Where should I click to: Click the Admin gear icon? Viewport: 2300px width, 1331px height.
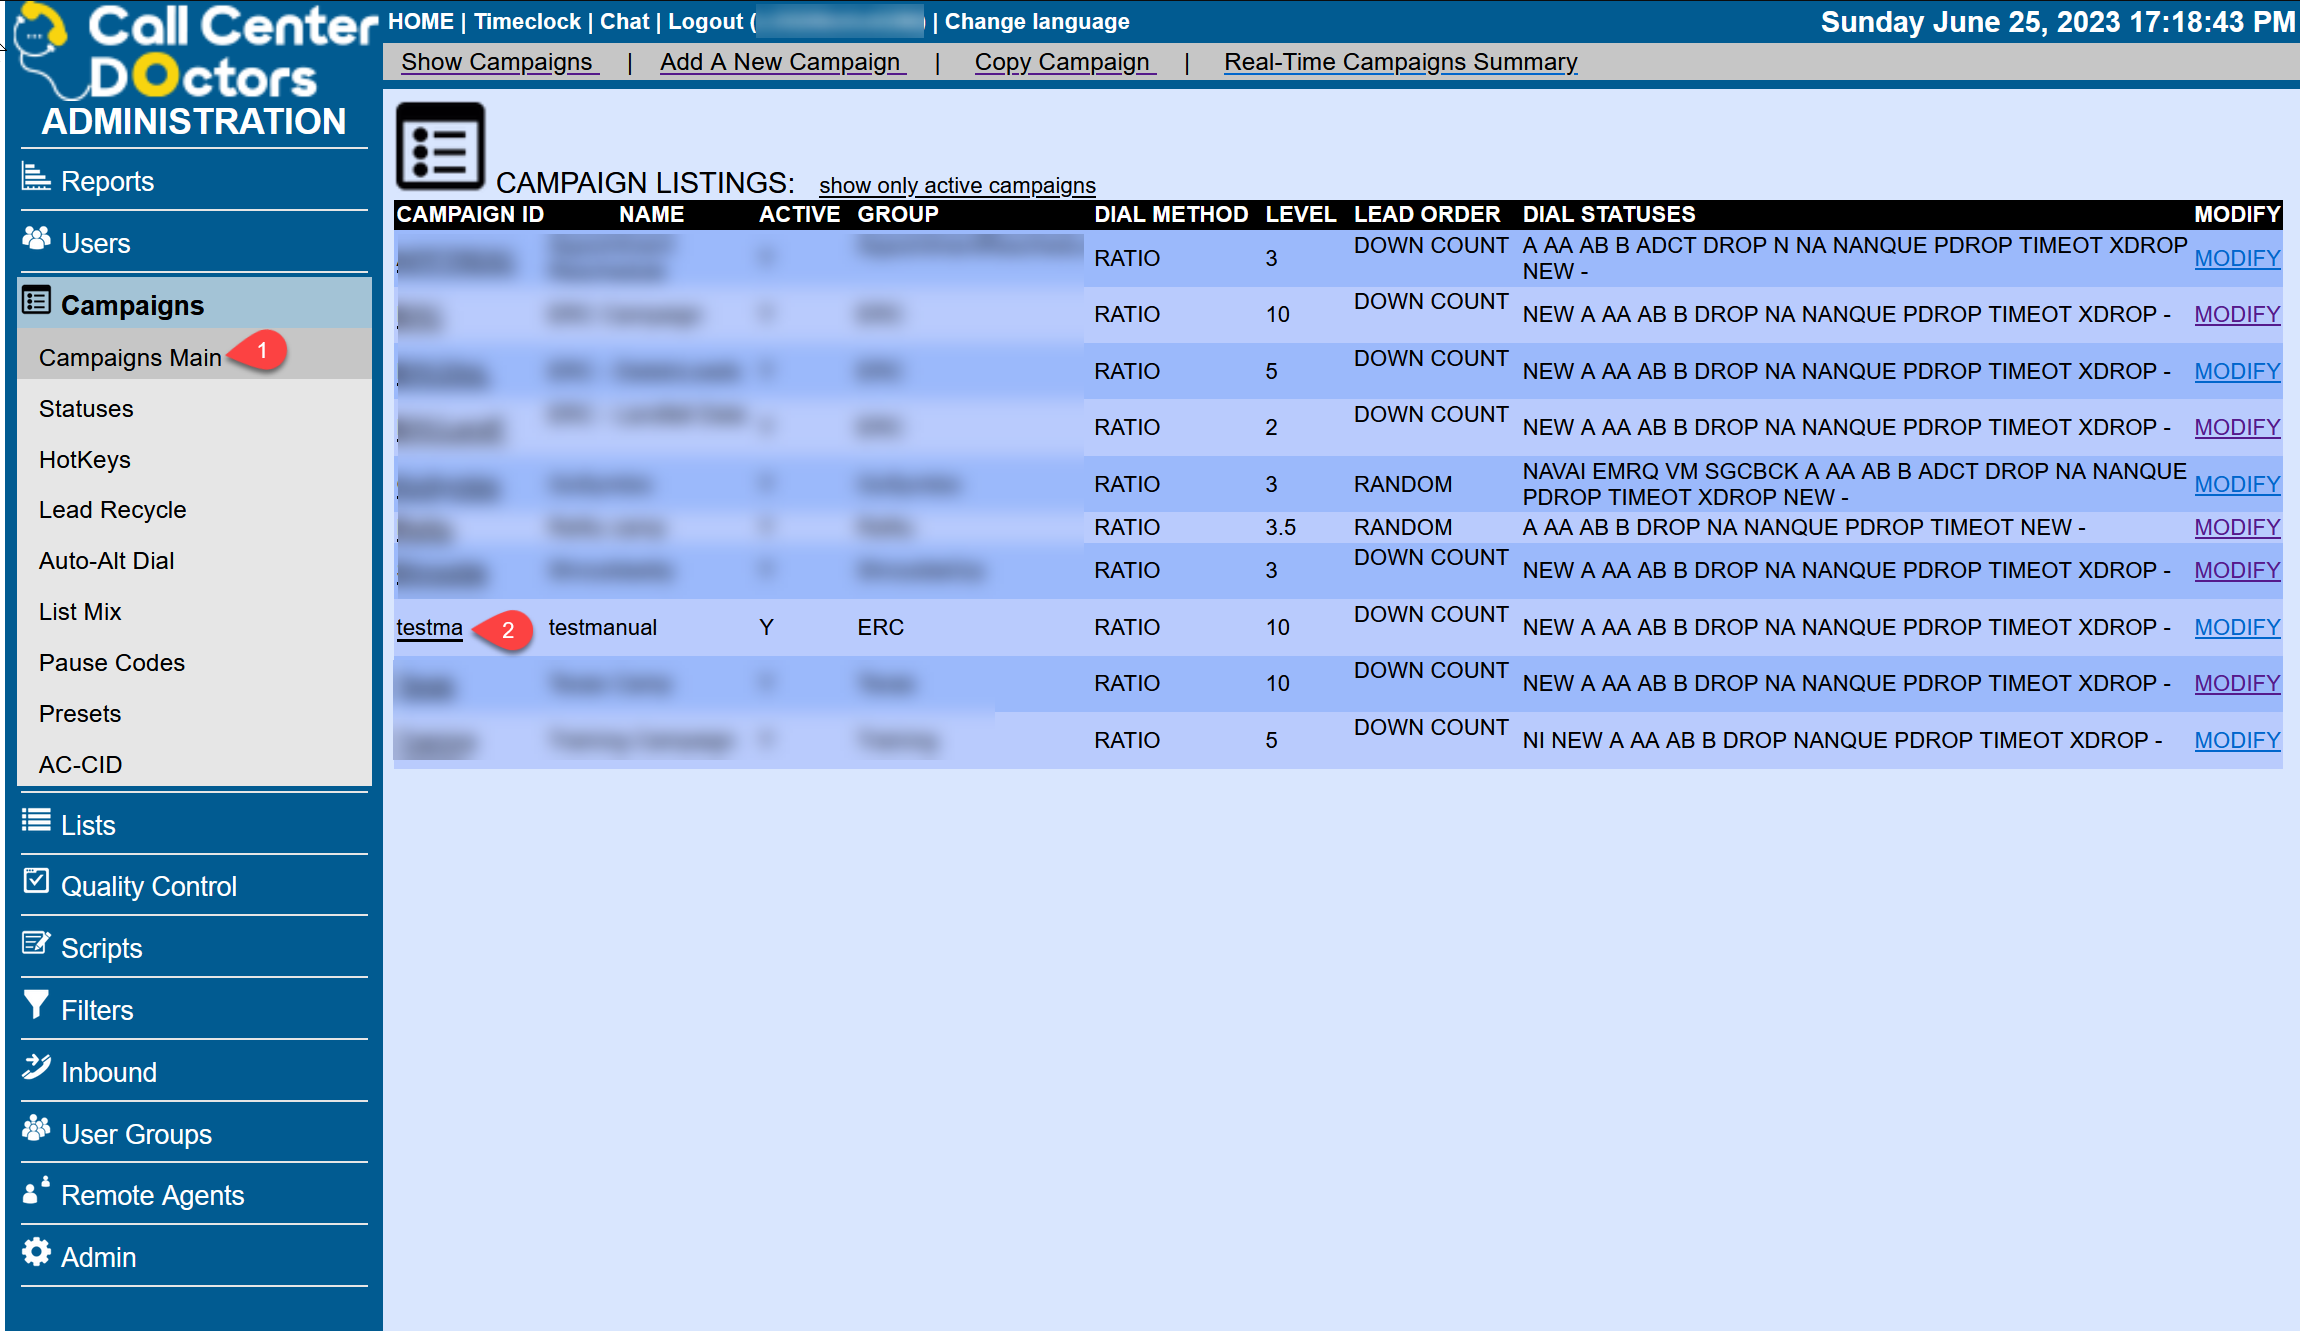(x=36, y=1253)
